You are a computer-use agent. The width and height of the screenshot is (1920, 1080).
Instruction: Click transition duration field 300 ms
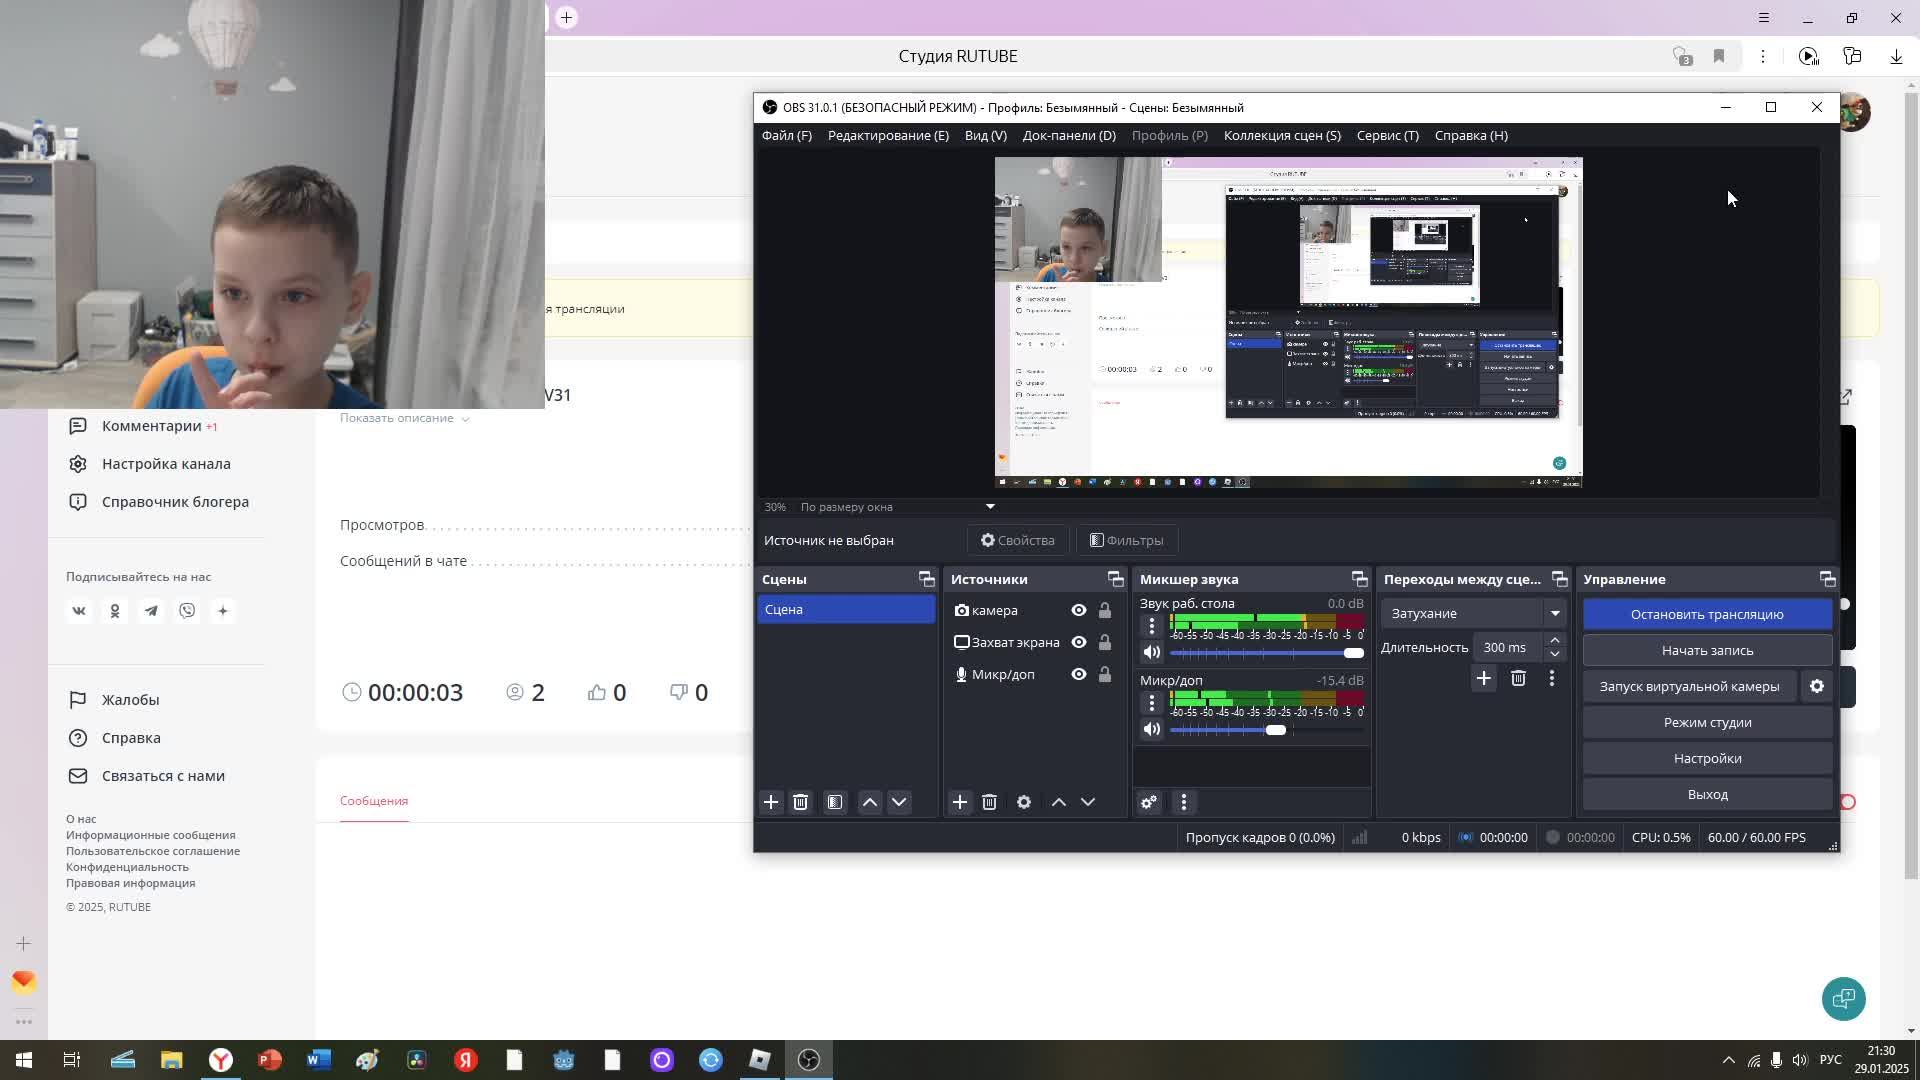1505,647
